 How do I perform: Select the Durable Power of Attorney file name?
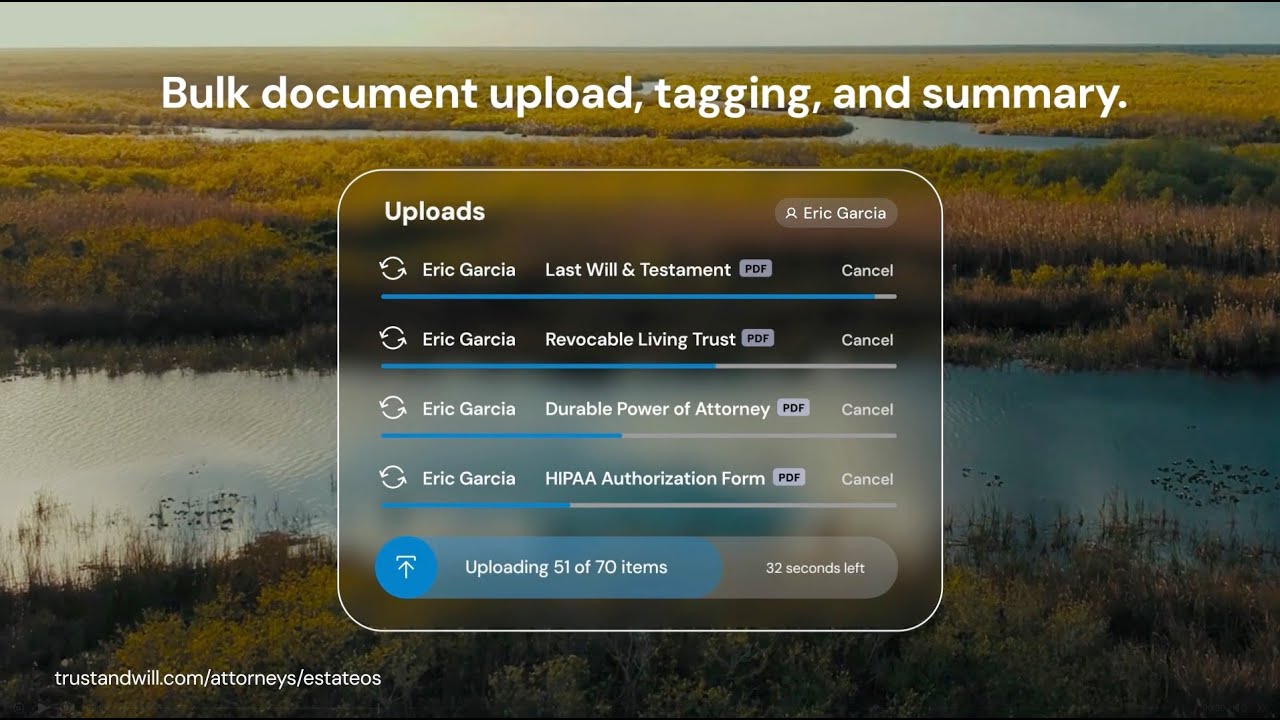coord(657,408)
